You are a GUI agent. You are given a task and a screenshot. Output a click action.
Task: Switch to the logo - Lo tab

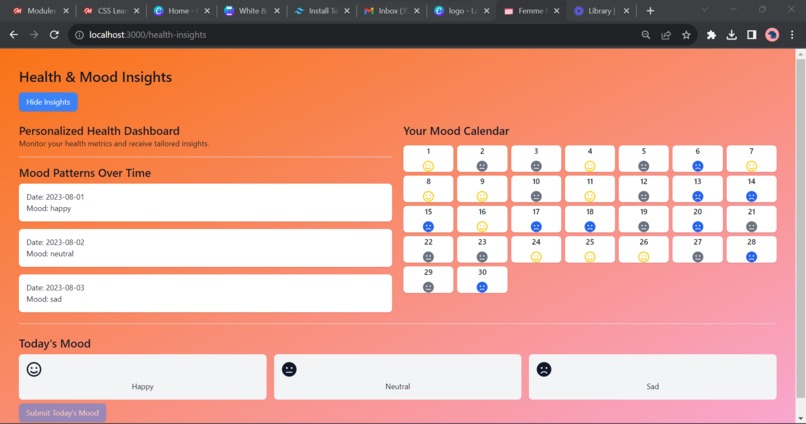point(461,11)
